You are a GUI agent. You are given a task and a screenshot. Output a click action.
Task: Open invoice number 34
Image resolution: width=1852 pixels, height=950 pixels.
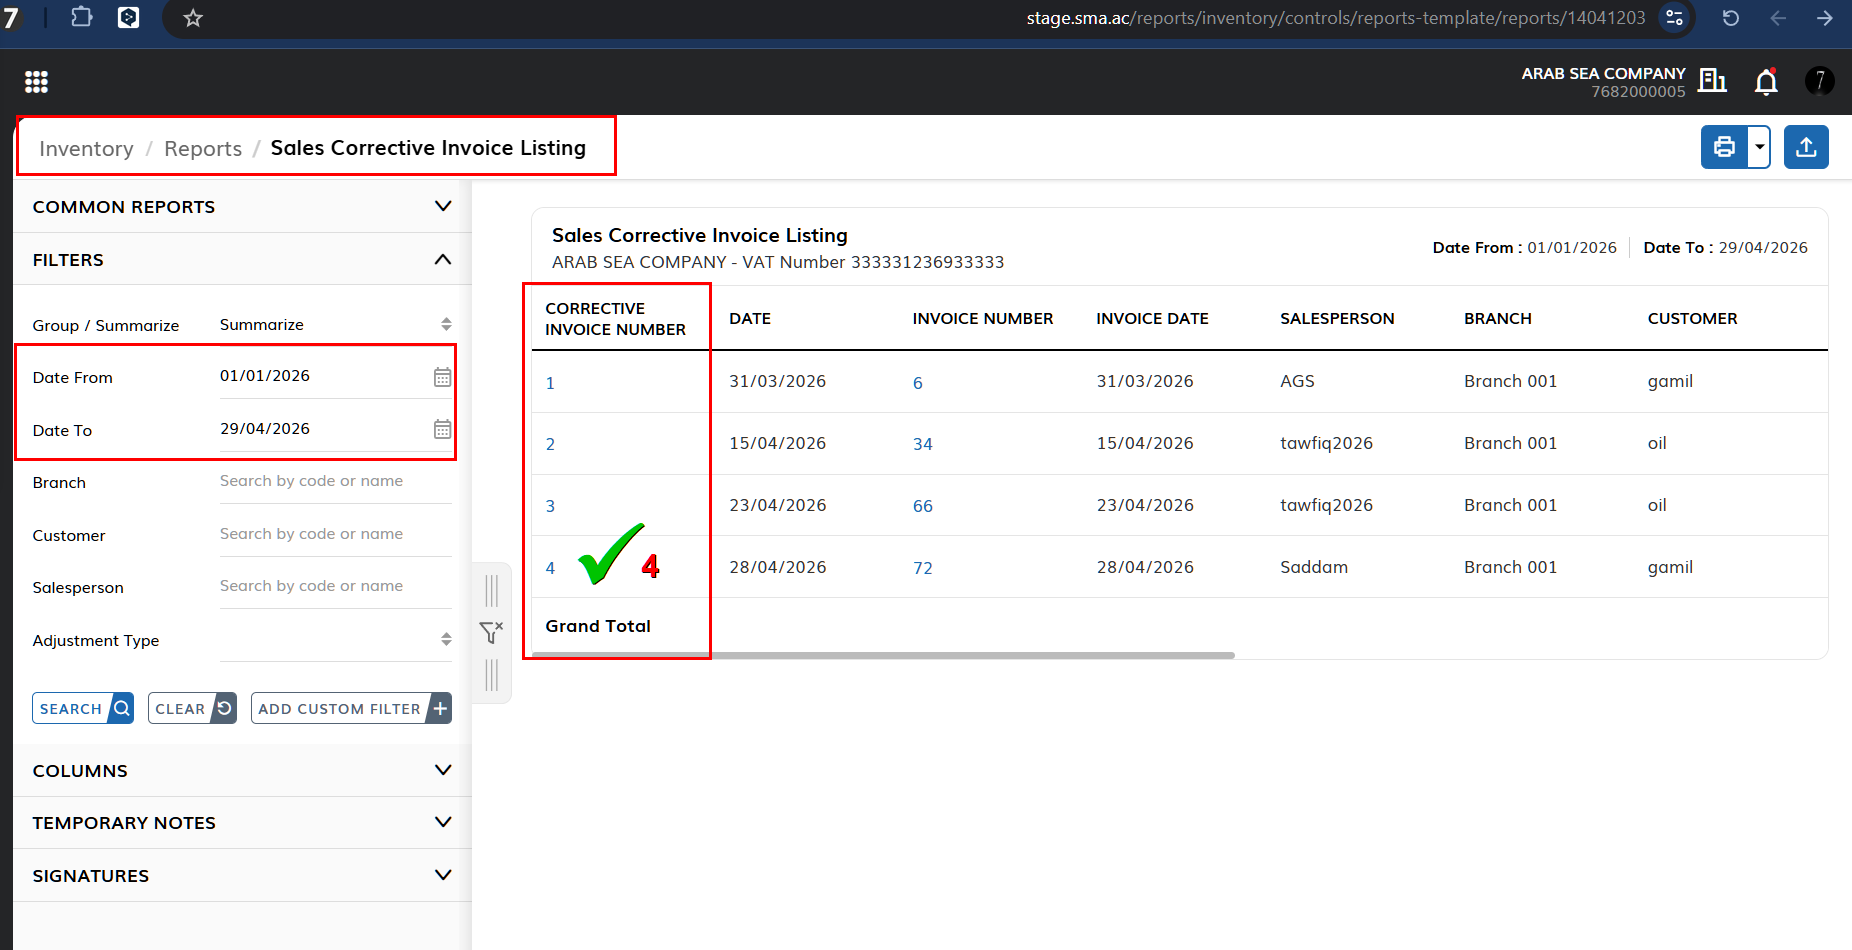(923, 444)
